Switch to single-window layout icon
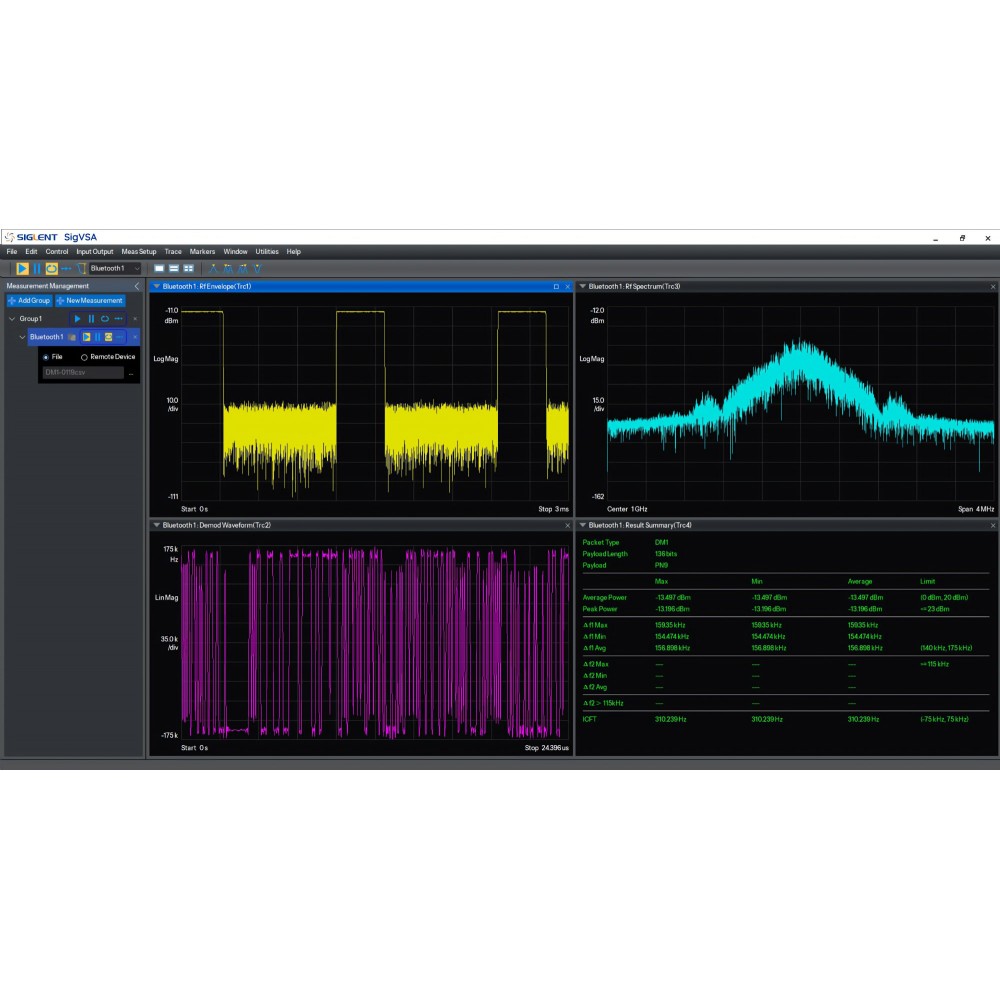Image resolution: width=1000 pixels, height=1000 pixels. (x=159, y=268)
